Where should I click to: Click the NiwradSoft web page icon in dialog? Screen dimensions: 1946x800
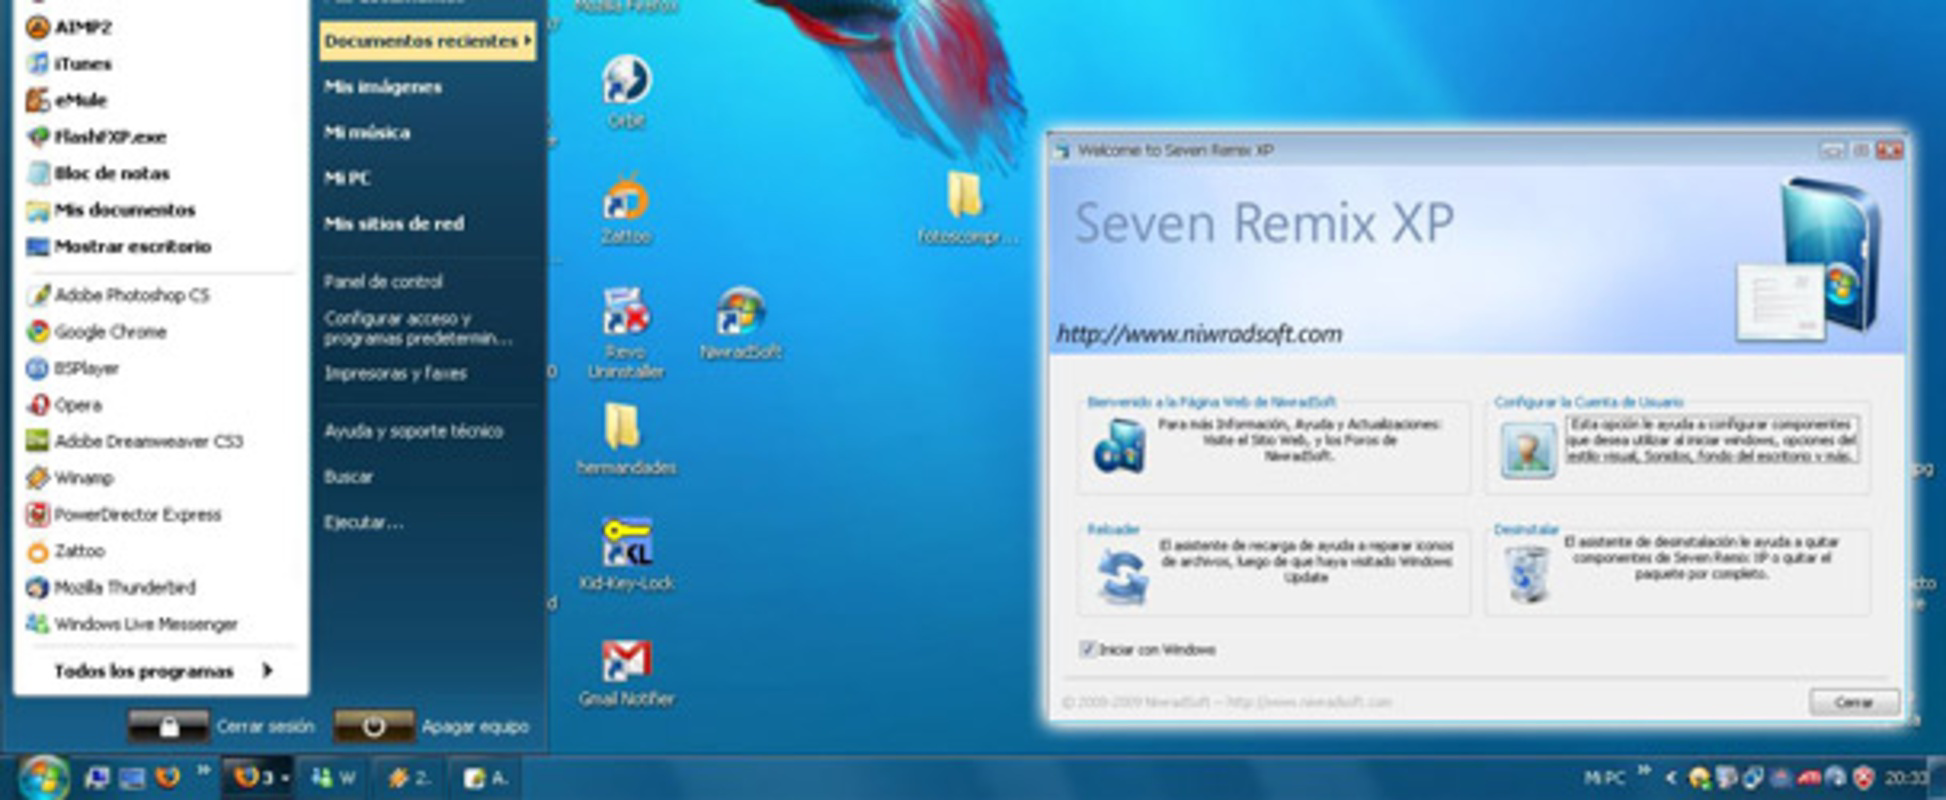[1118, 446]
